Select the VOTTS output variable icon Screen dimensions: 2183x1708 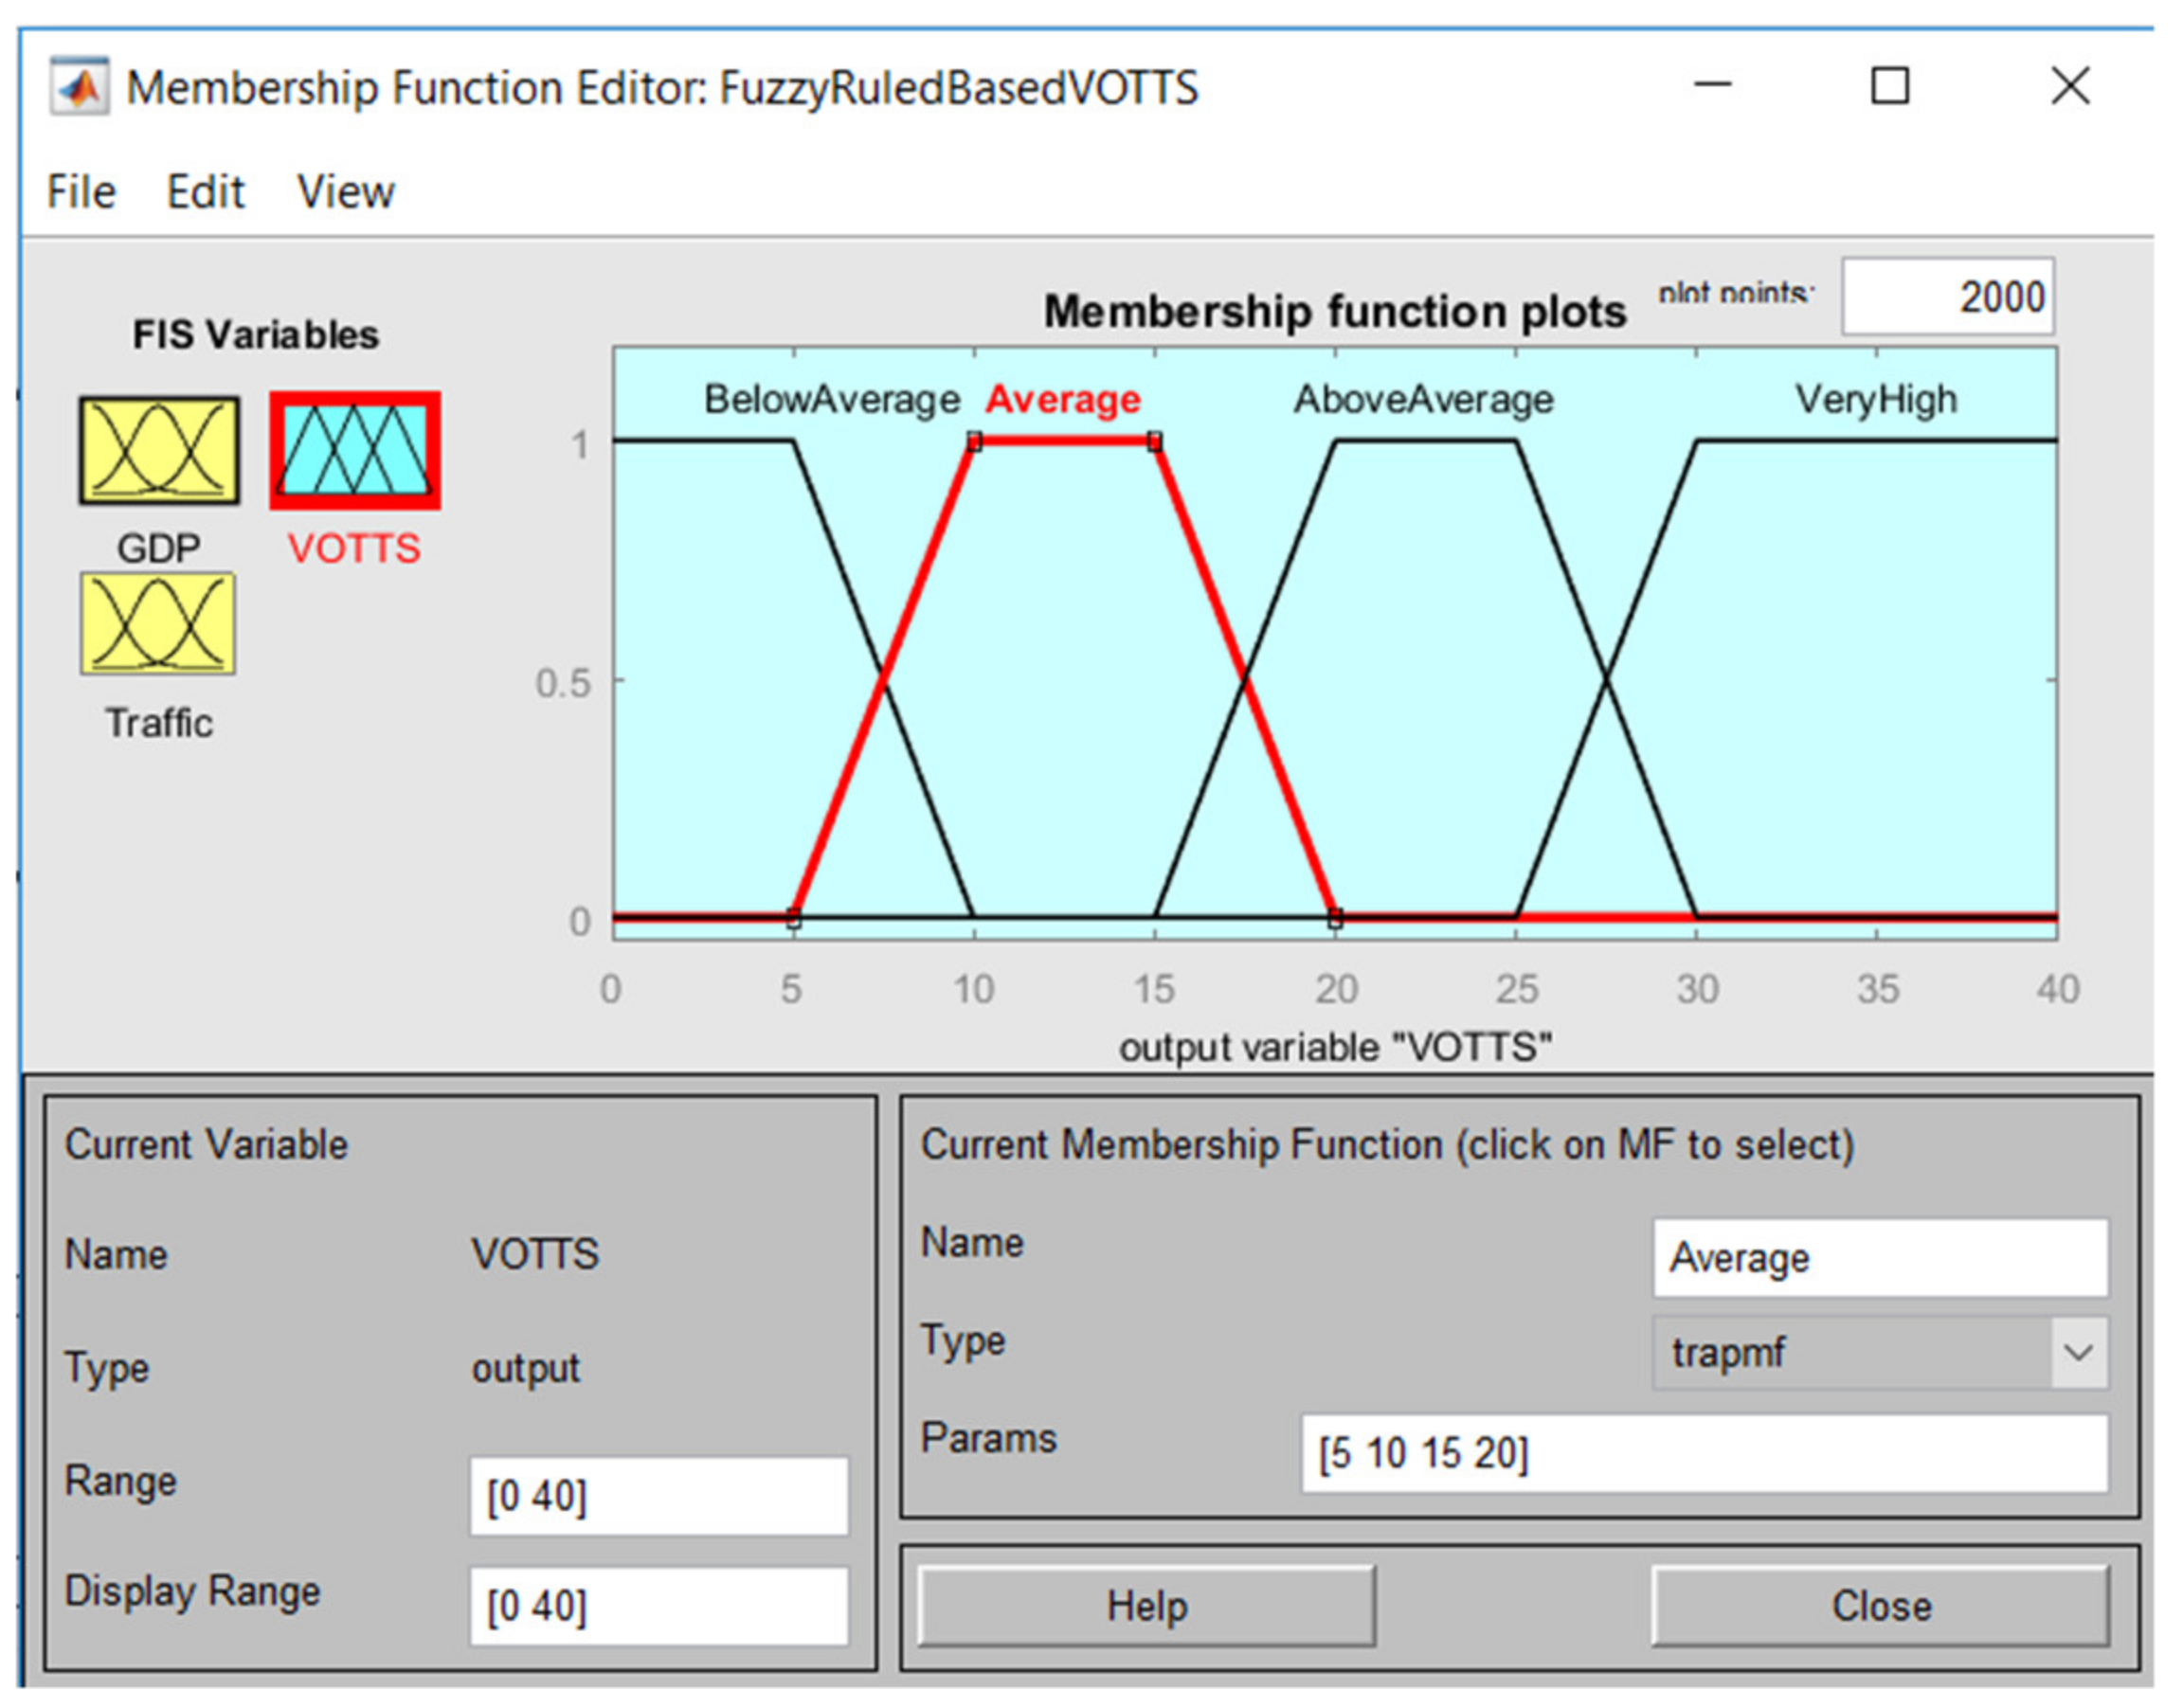pos(354,450)
